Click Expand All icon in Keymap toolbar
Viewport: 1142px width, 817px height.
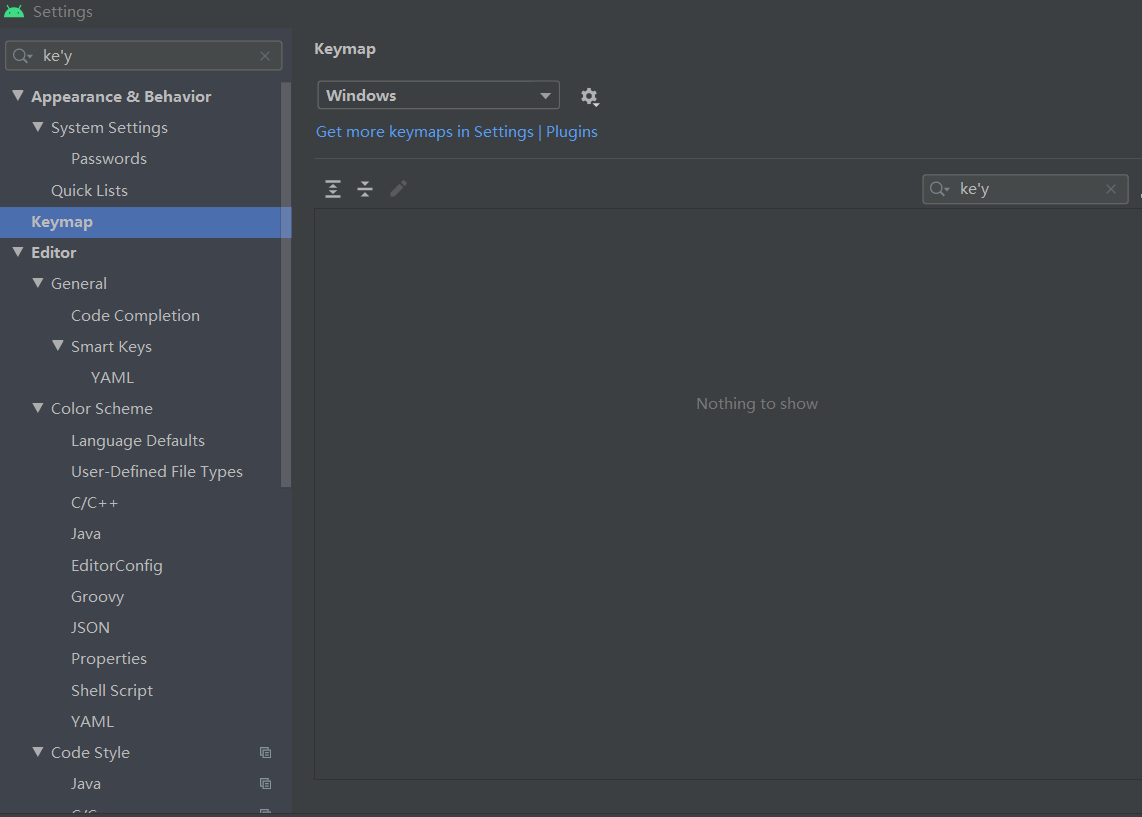(333, 189)
